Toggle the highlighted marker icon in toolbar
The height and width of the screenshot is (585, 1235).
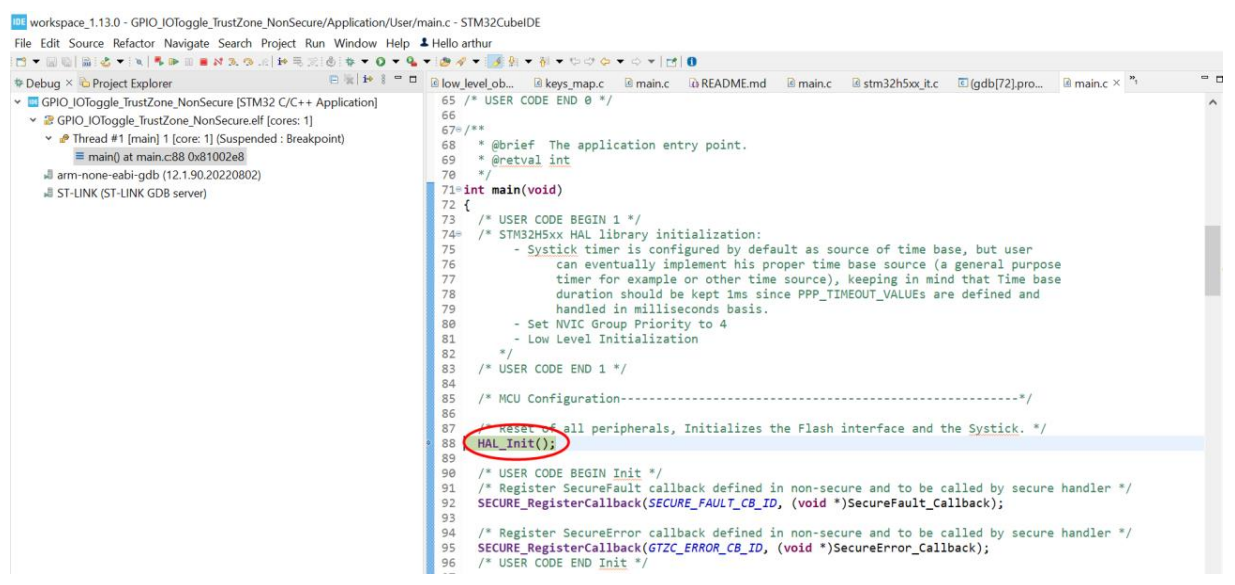click(495, 62)
